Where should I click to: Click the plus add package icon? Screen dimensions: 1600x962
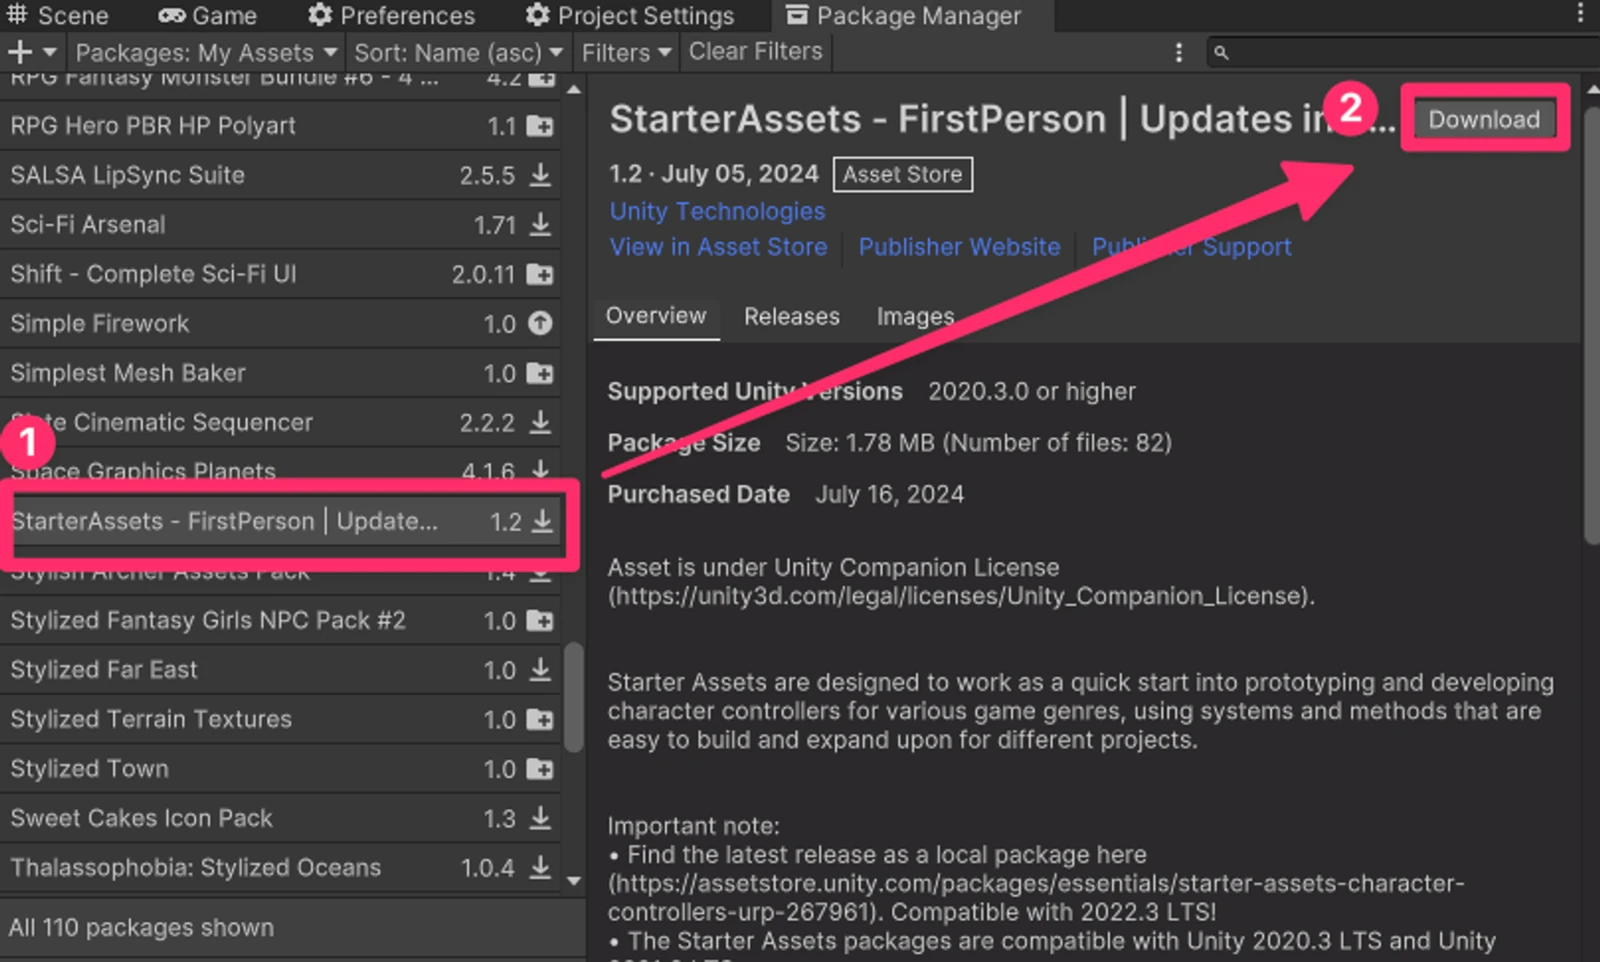point(19,52)
